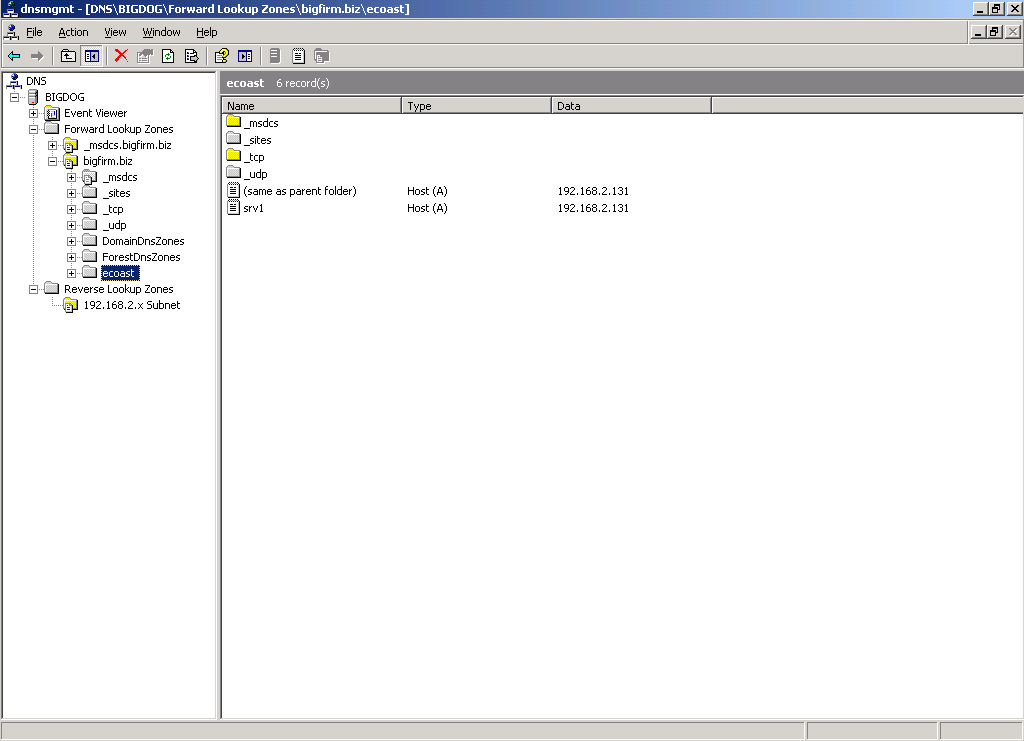Click the _udp folder icon in list
The image size is (1024, 741).
[x=234, y=173]
